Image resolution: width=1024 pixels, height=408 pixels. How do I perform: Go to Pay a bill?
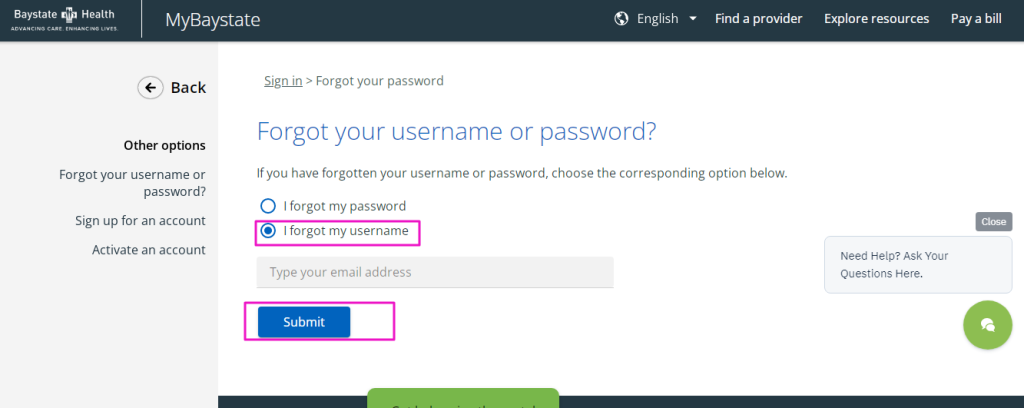(x=976, y=19)
